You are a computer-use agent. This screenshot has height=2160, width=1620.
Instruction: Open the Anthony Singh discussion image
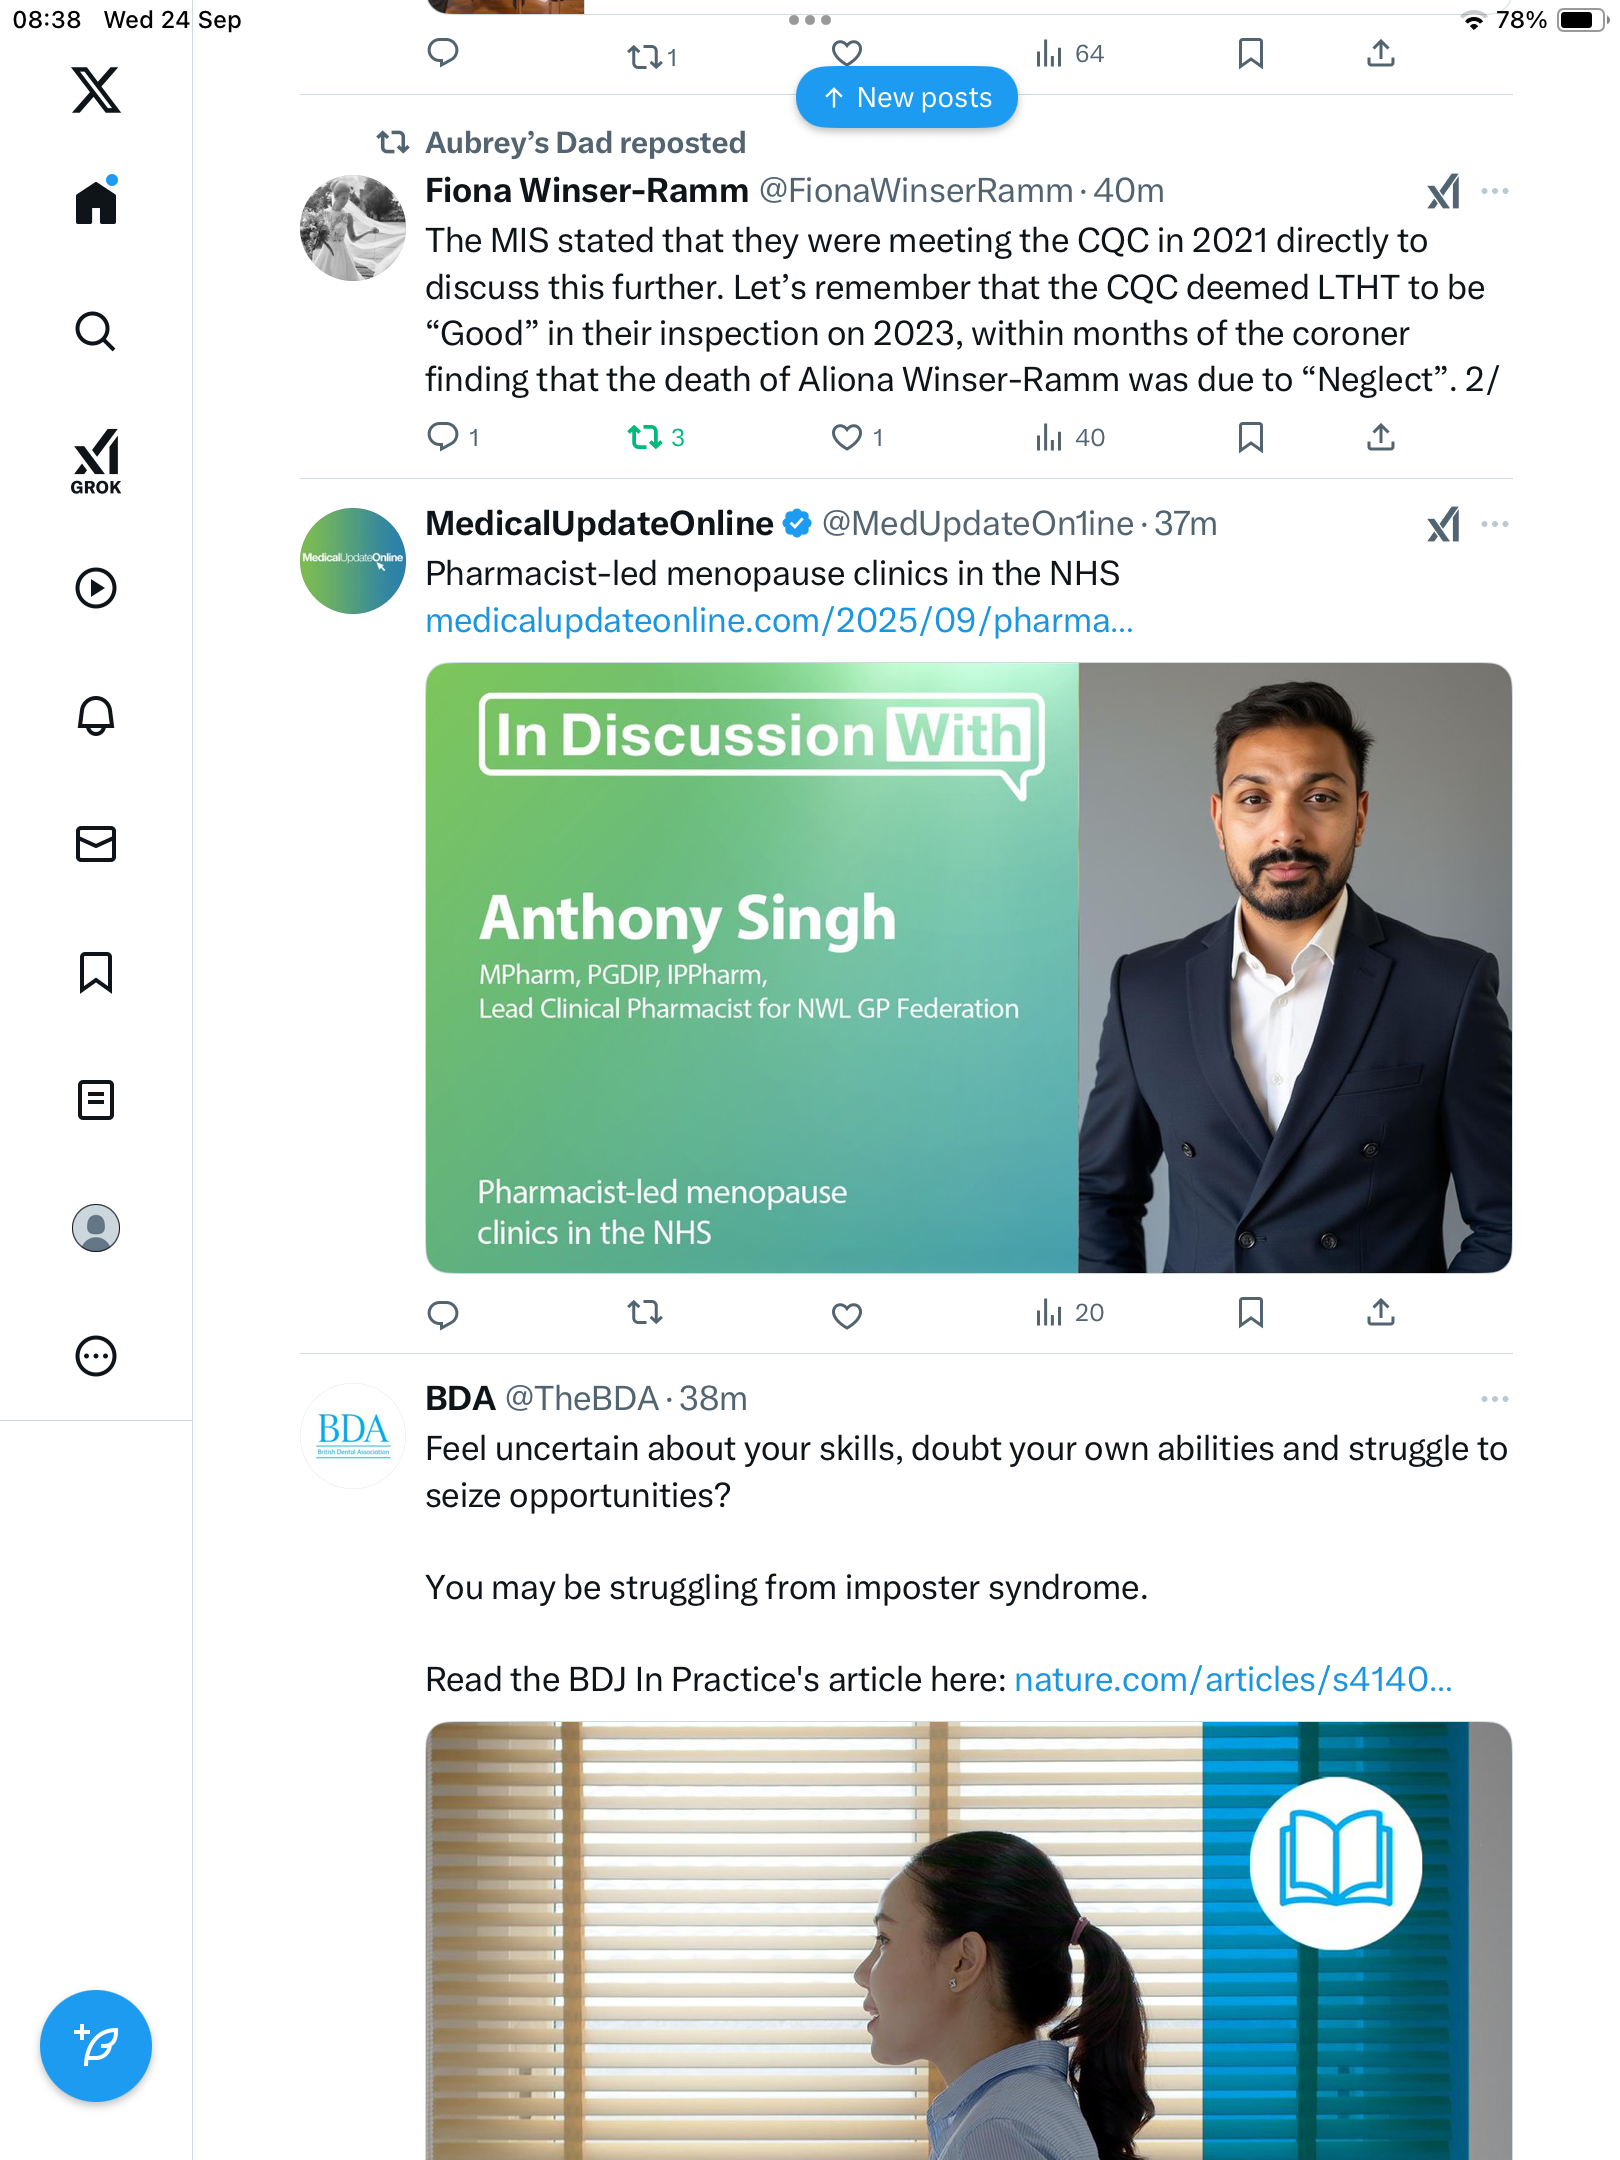point(968,967)
